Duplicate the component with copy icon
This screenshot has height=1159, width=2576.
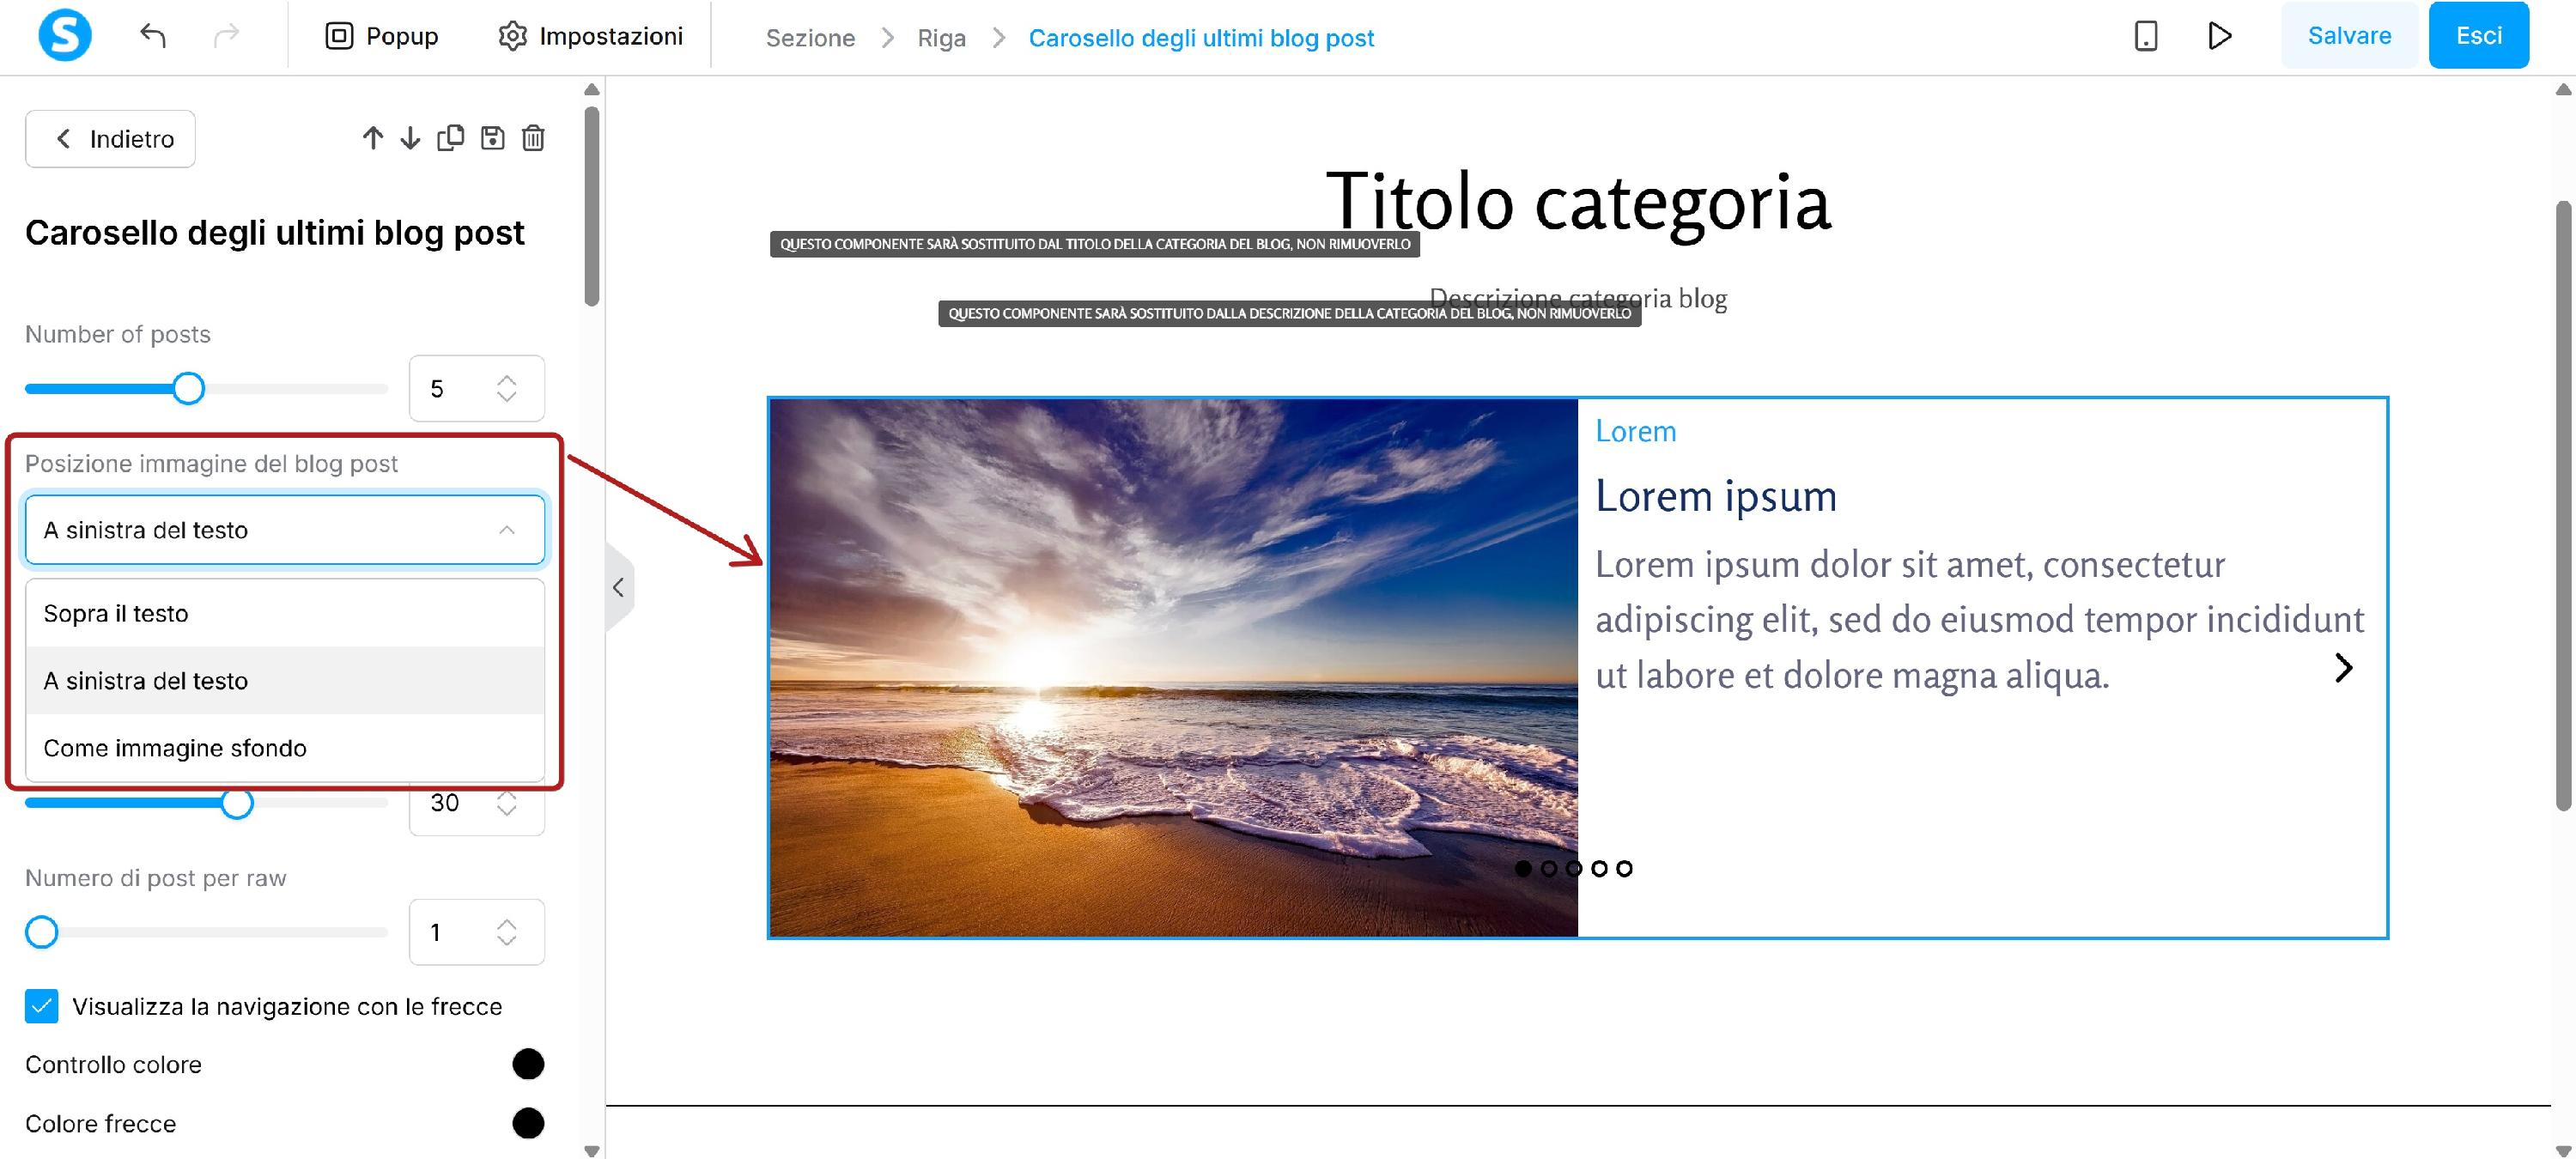pyautogui.click(x=451, y=138)
